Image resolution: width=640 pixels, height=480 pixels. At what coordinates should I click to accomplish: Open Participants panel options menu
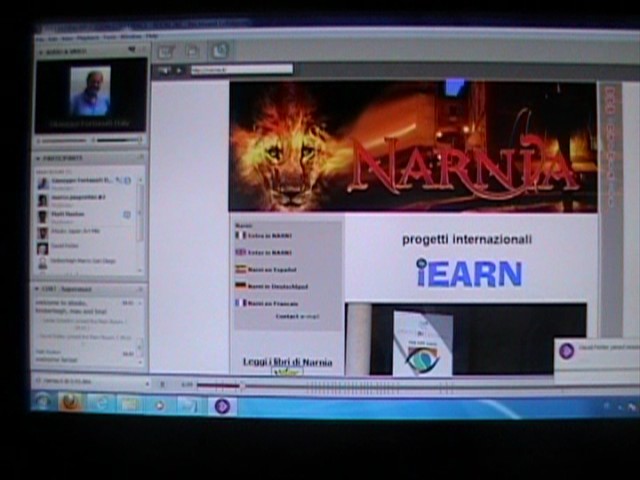[x=141, y=157]
